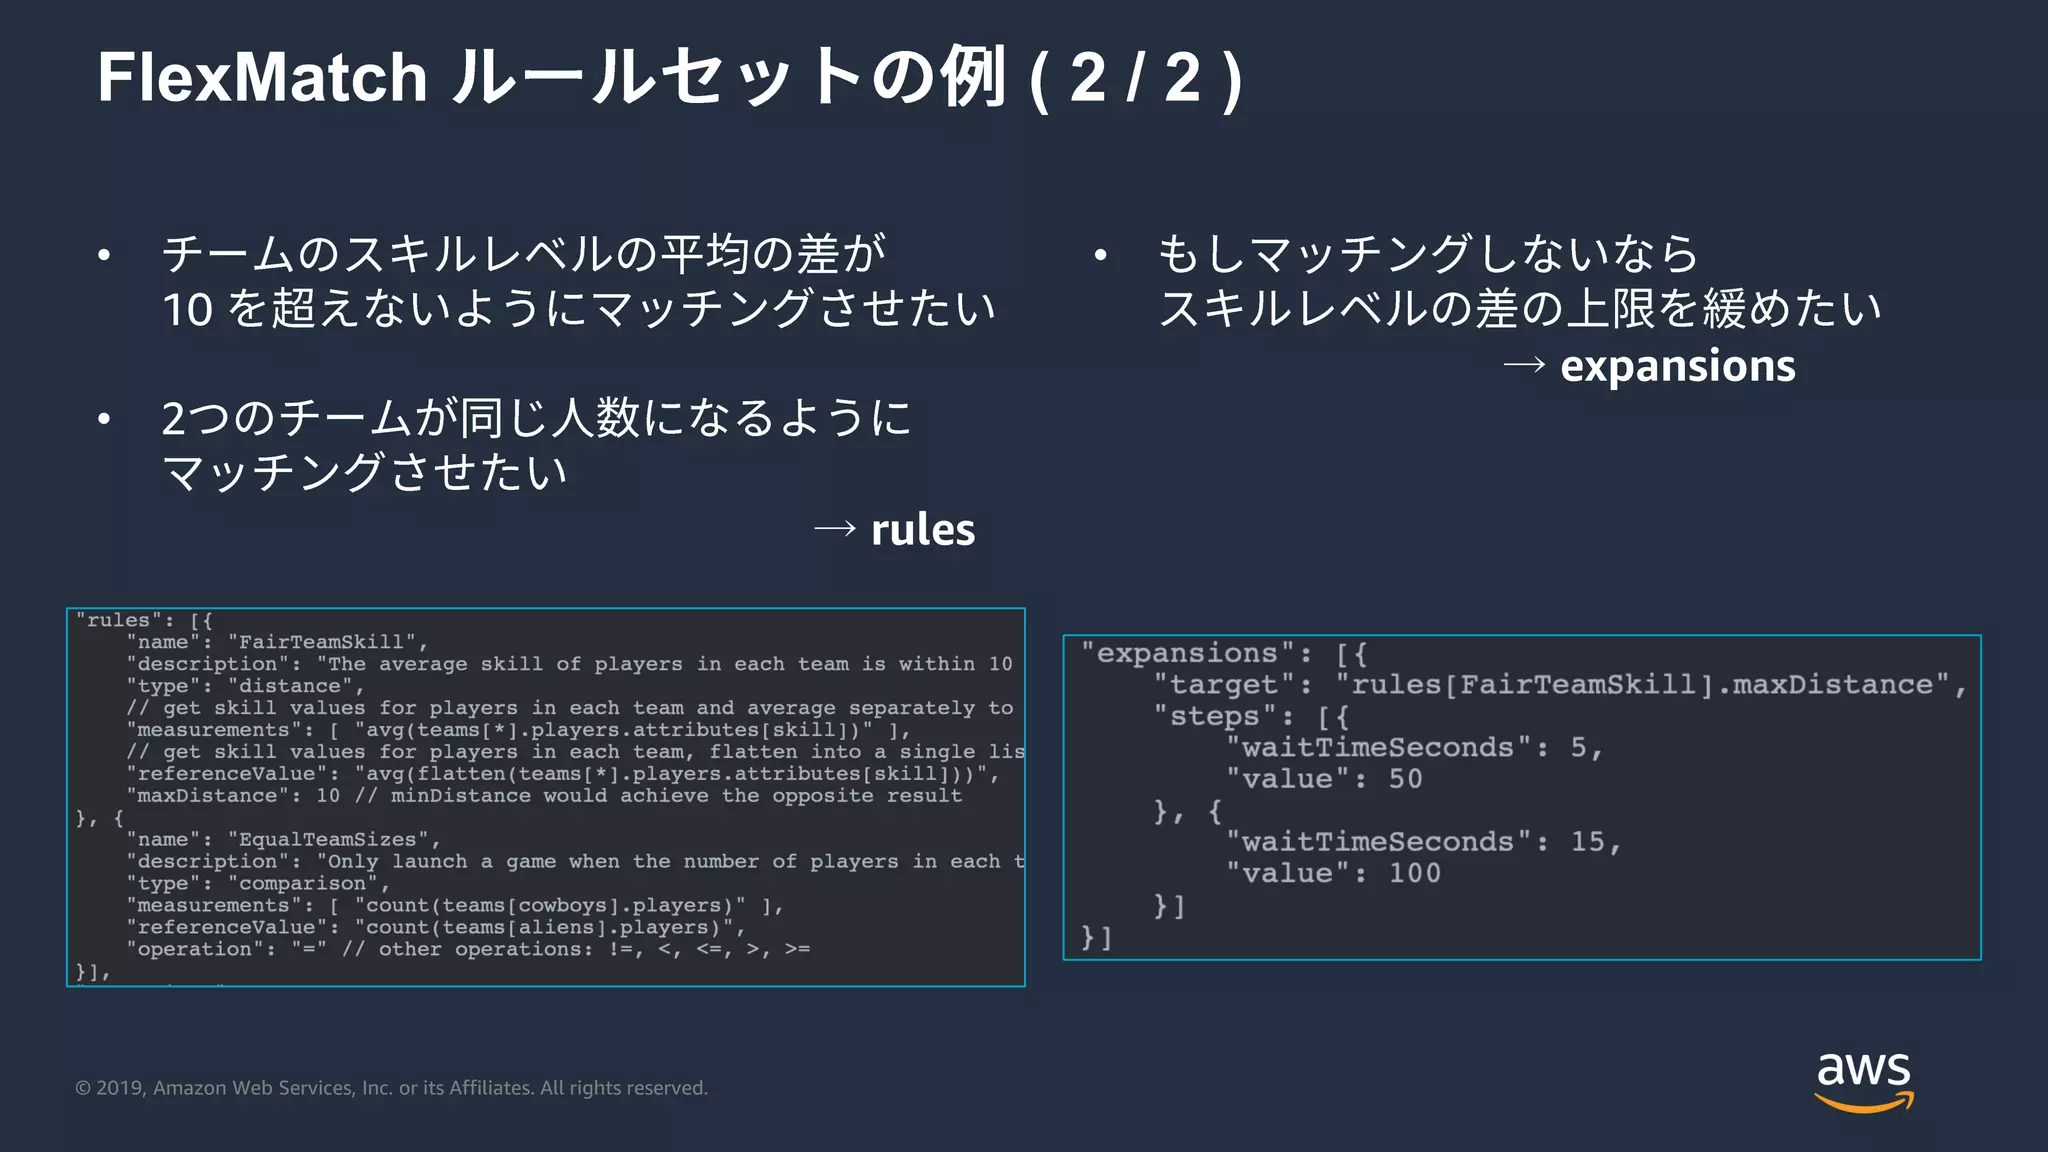Click the target line in expansions code

(1558, 685)
